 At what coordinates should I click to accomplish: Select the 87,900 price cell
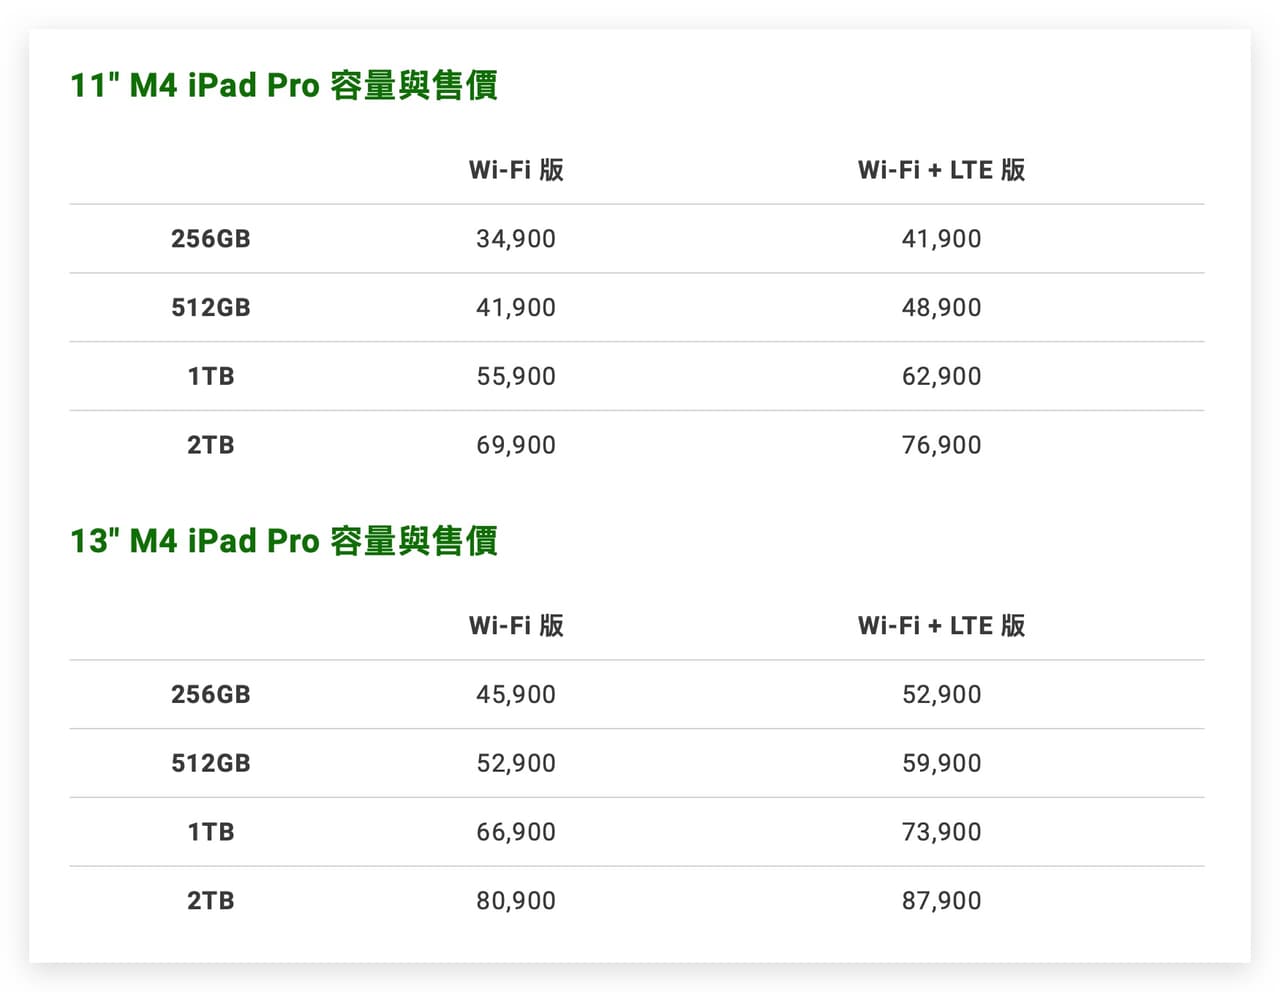pos(941,901)
